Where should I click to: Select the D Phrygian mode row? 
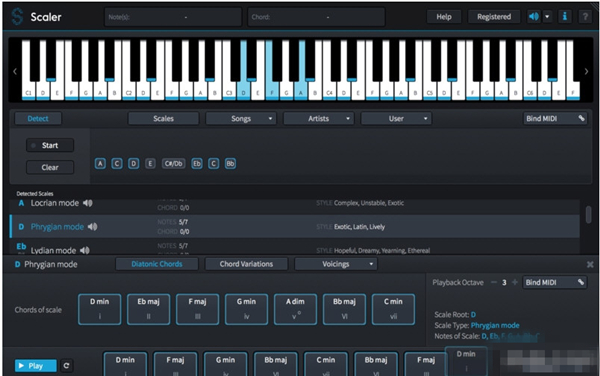pos(294,226)
